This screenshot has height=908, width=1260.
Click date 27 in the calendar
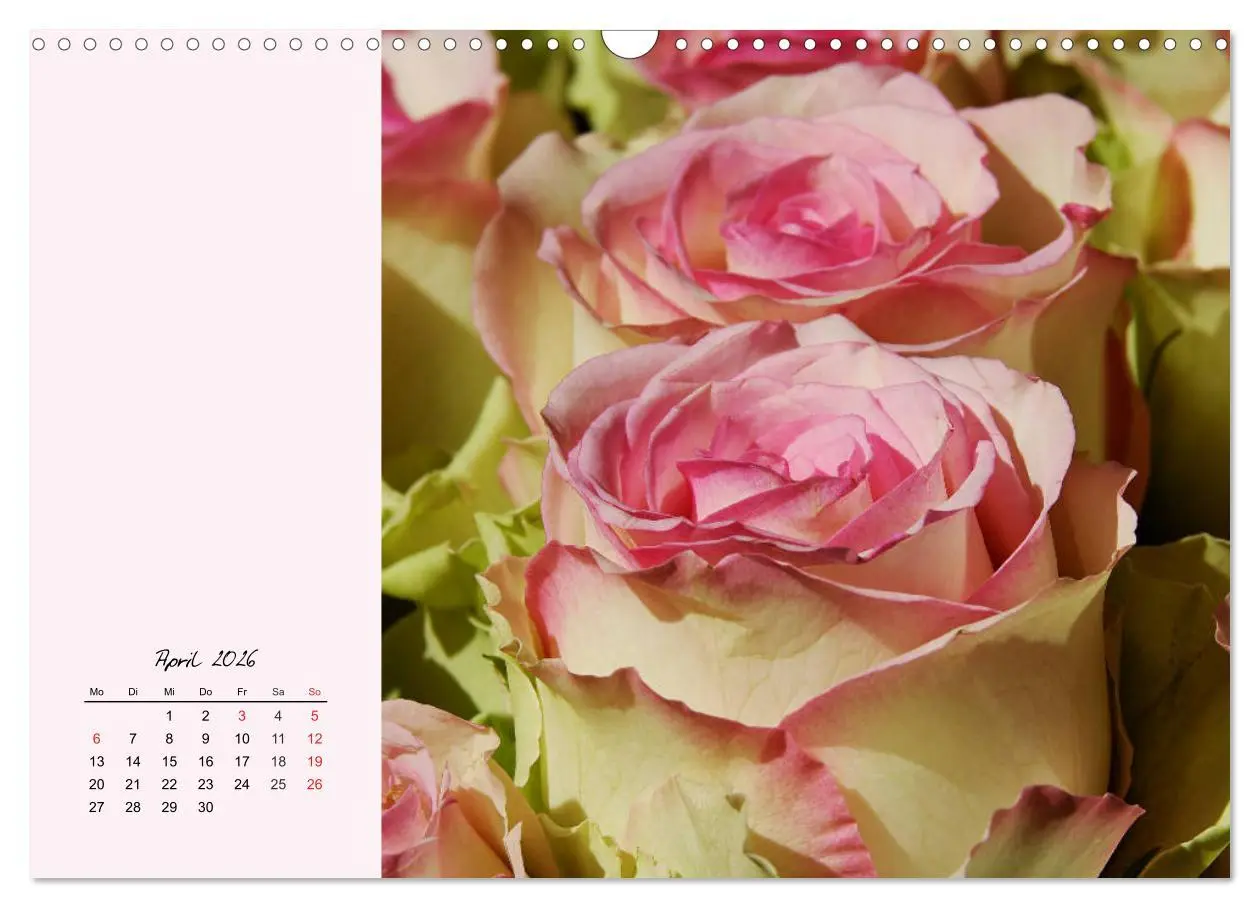pos(97,808)
